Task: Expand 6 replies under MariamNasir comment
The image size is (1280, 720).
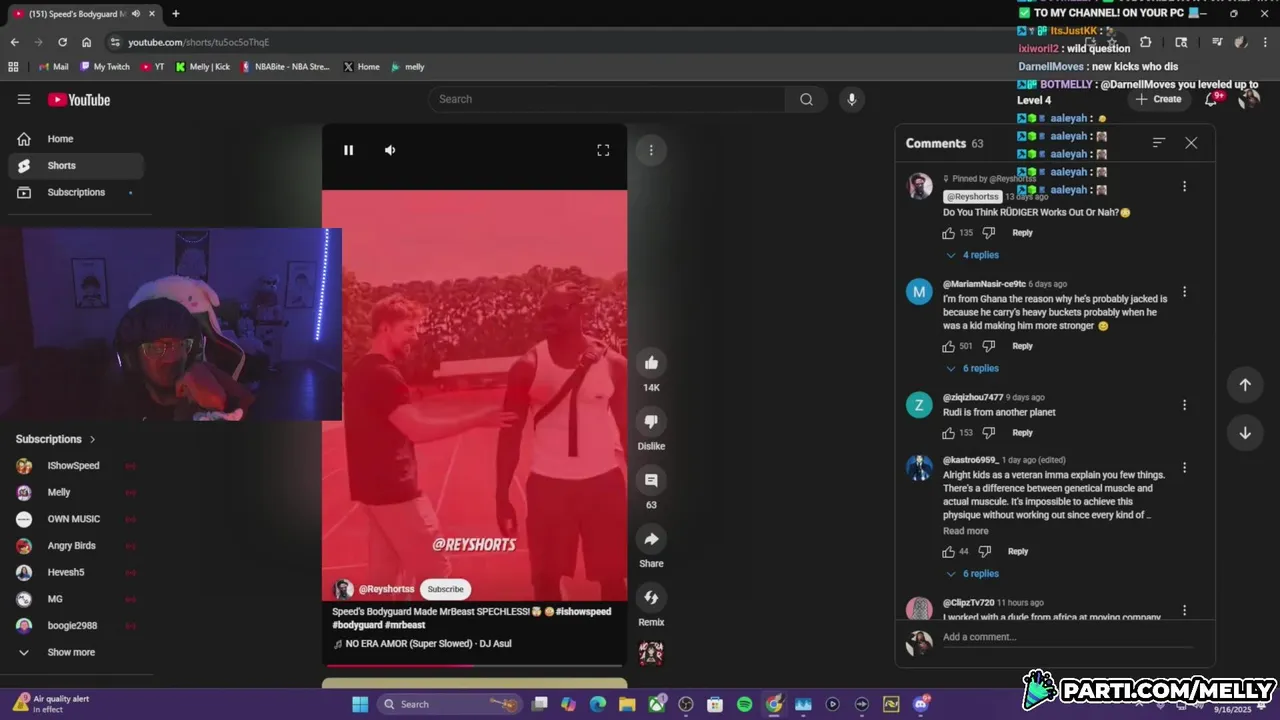Action: pos(973,368)
